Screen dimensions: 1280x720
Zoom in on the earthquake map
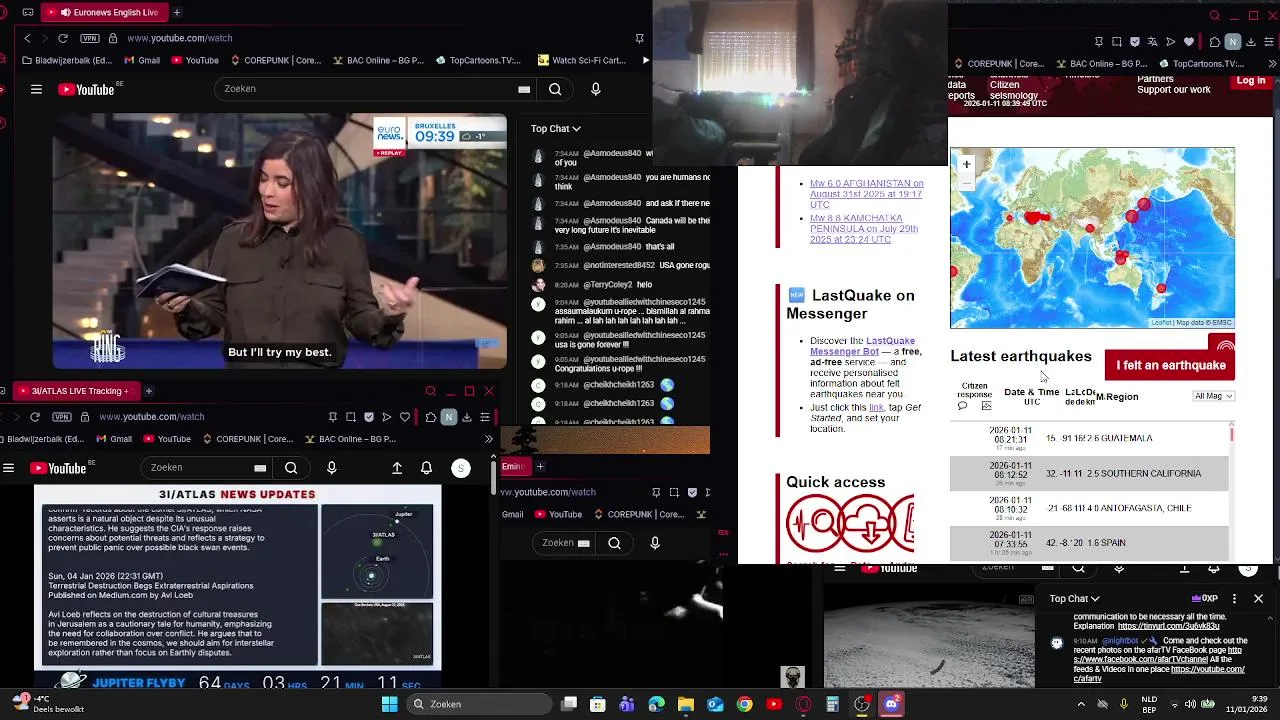(966, 164)
